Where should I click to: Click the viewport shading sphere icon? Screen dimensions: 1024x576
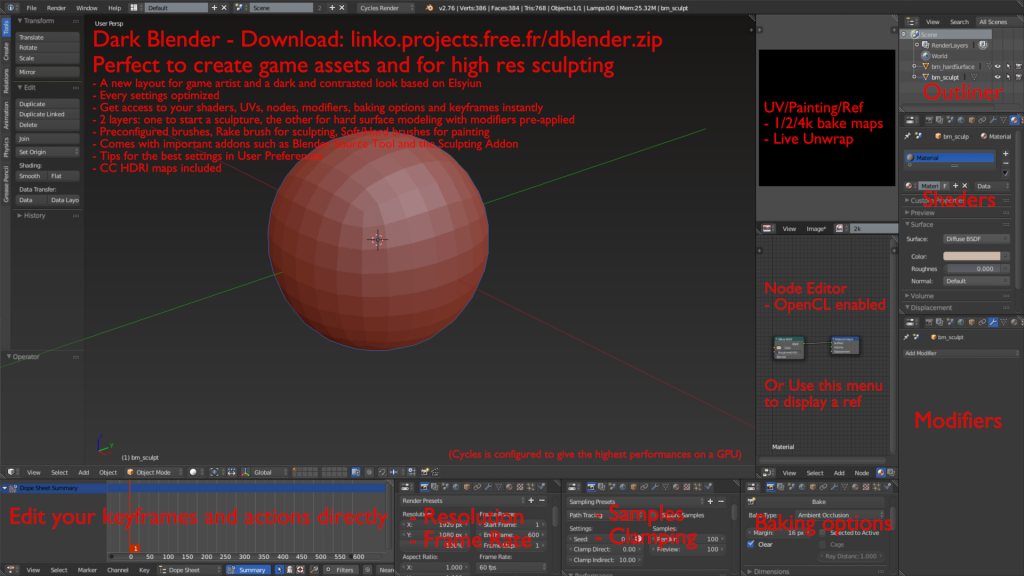[193, 472]
